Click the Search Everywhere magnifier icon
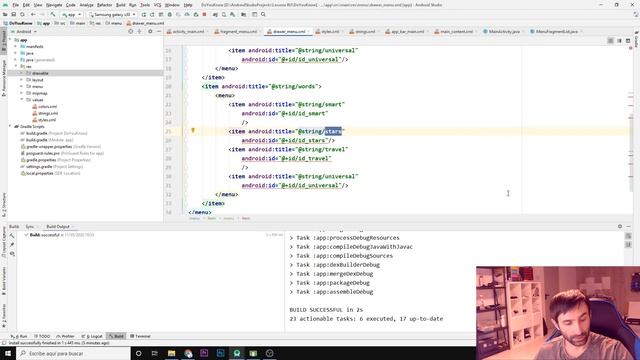The width and height of the screenshot is (640, 360). (263, 14)
